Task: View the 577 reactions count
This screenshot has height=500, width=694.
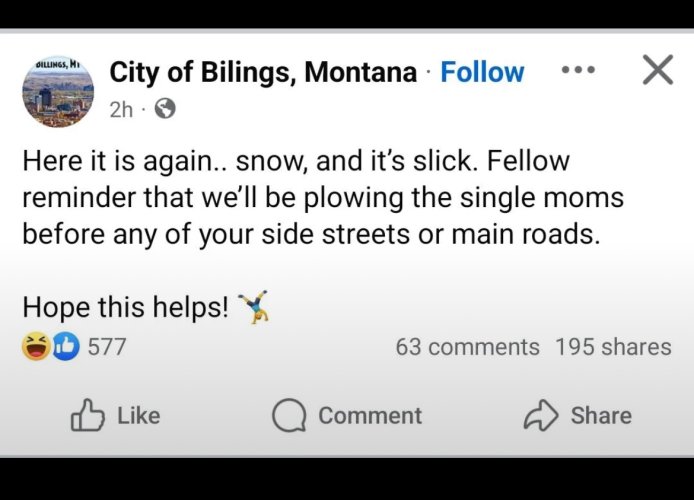Action: pos(106,347)
